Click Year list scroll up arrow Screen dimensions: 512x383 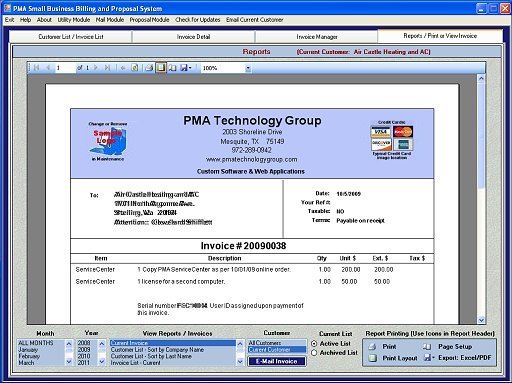click(102, 343)
